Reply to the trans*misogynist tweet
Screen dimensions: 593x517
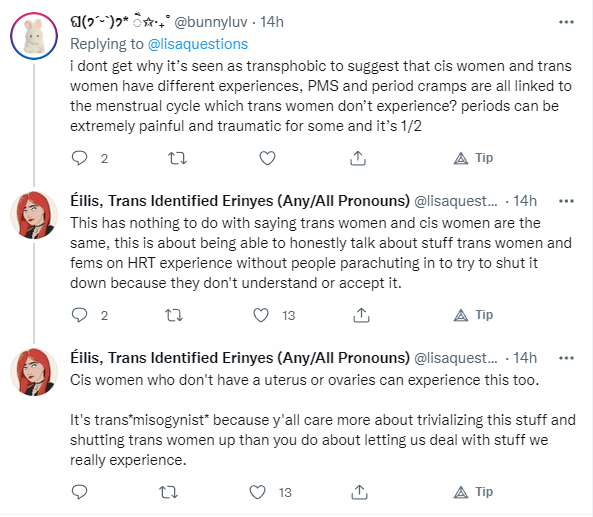(x=79, y=492)
